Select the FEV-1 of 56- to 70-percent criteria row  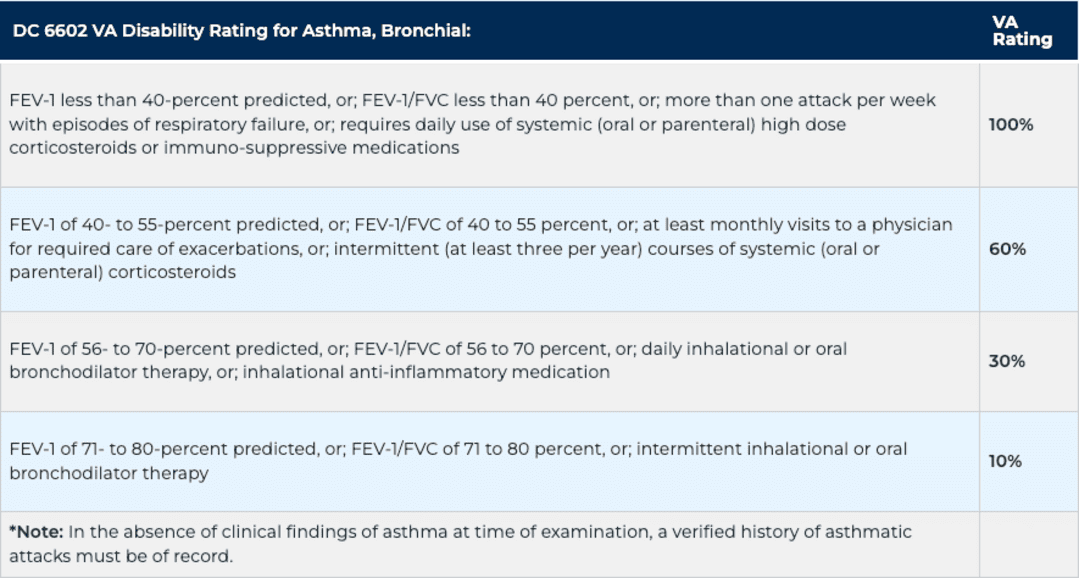tap(490, 361)
